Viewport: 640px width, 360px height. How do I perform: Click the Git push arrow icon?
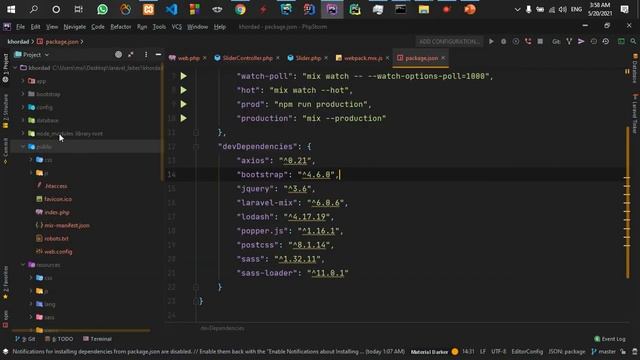[x=581, y=42]
